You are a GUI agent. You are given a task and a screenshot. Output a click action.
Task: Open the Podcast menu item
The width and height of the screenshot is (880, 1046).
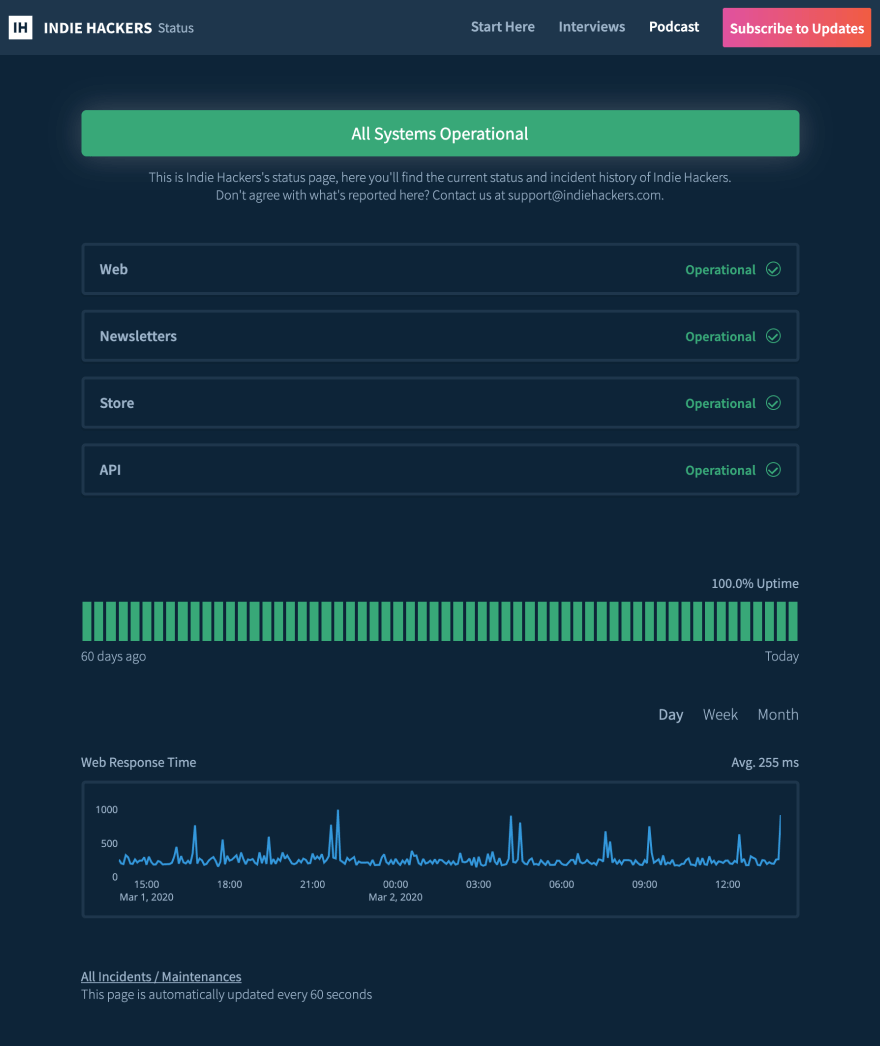pyautogui.click(x=673, y=27)
